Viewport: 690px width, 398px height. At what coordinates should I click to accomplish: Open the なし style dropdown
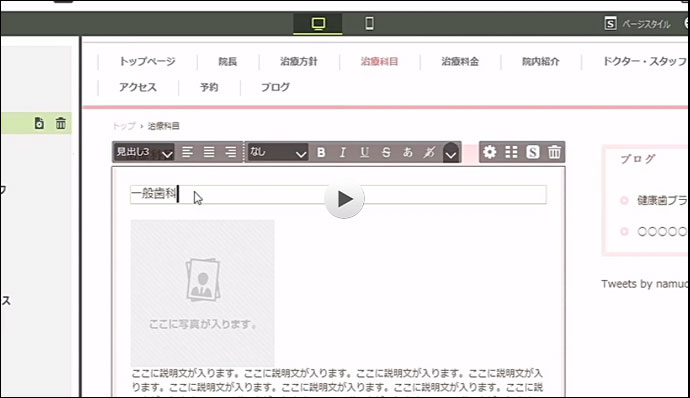point(277,152)
